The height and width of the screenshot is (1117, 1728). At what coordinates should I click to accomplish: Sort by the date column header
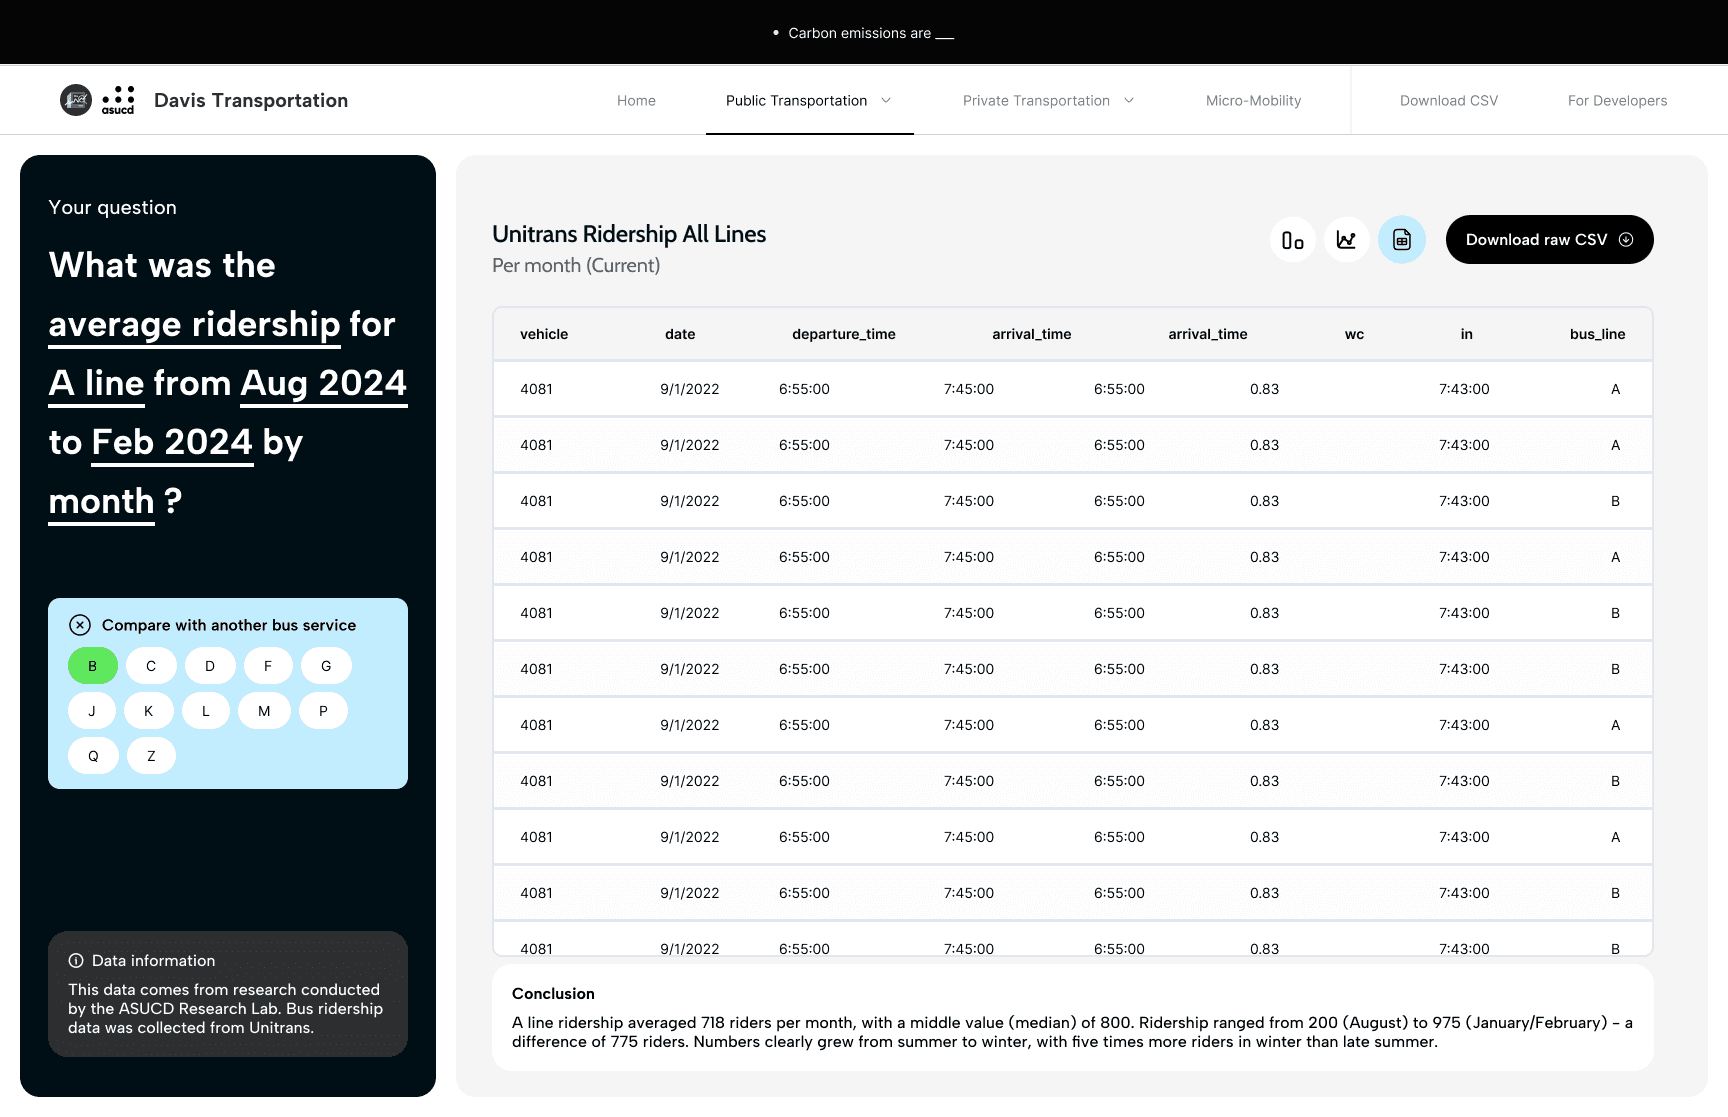pos(680,334)
